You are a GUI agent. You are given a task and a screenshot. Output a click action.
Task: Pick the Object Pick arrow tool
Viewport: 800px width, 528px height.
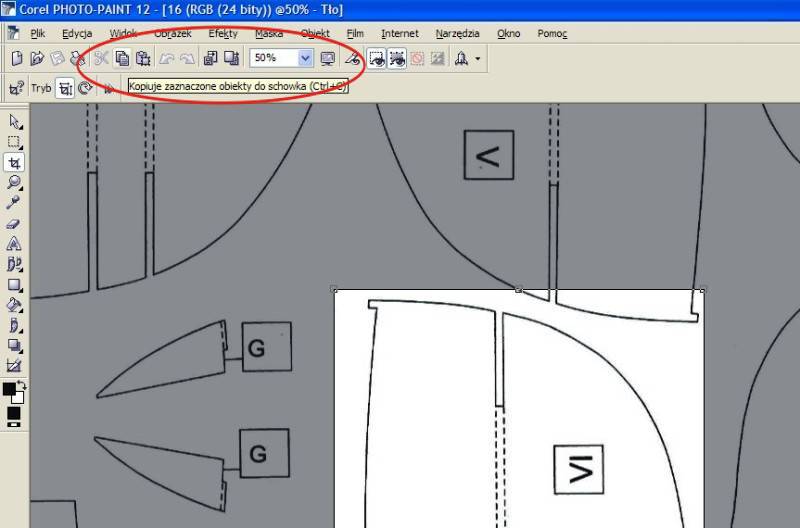pos(14,122)
